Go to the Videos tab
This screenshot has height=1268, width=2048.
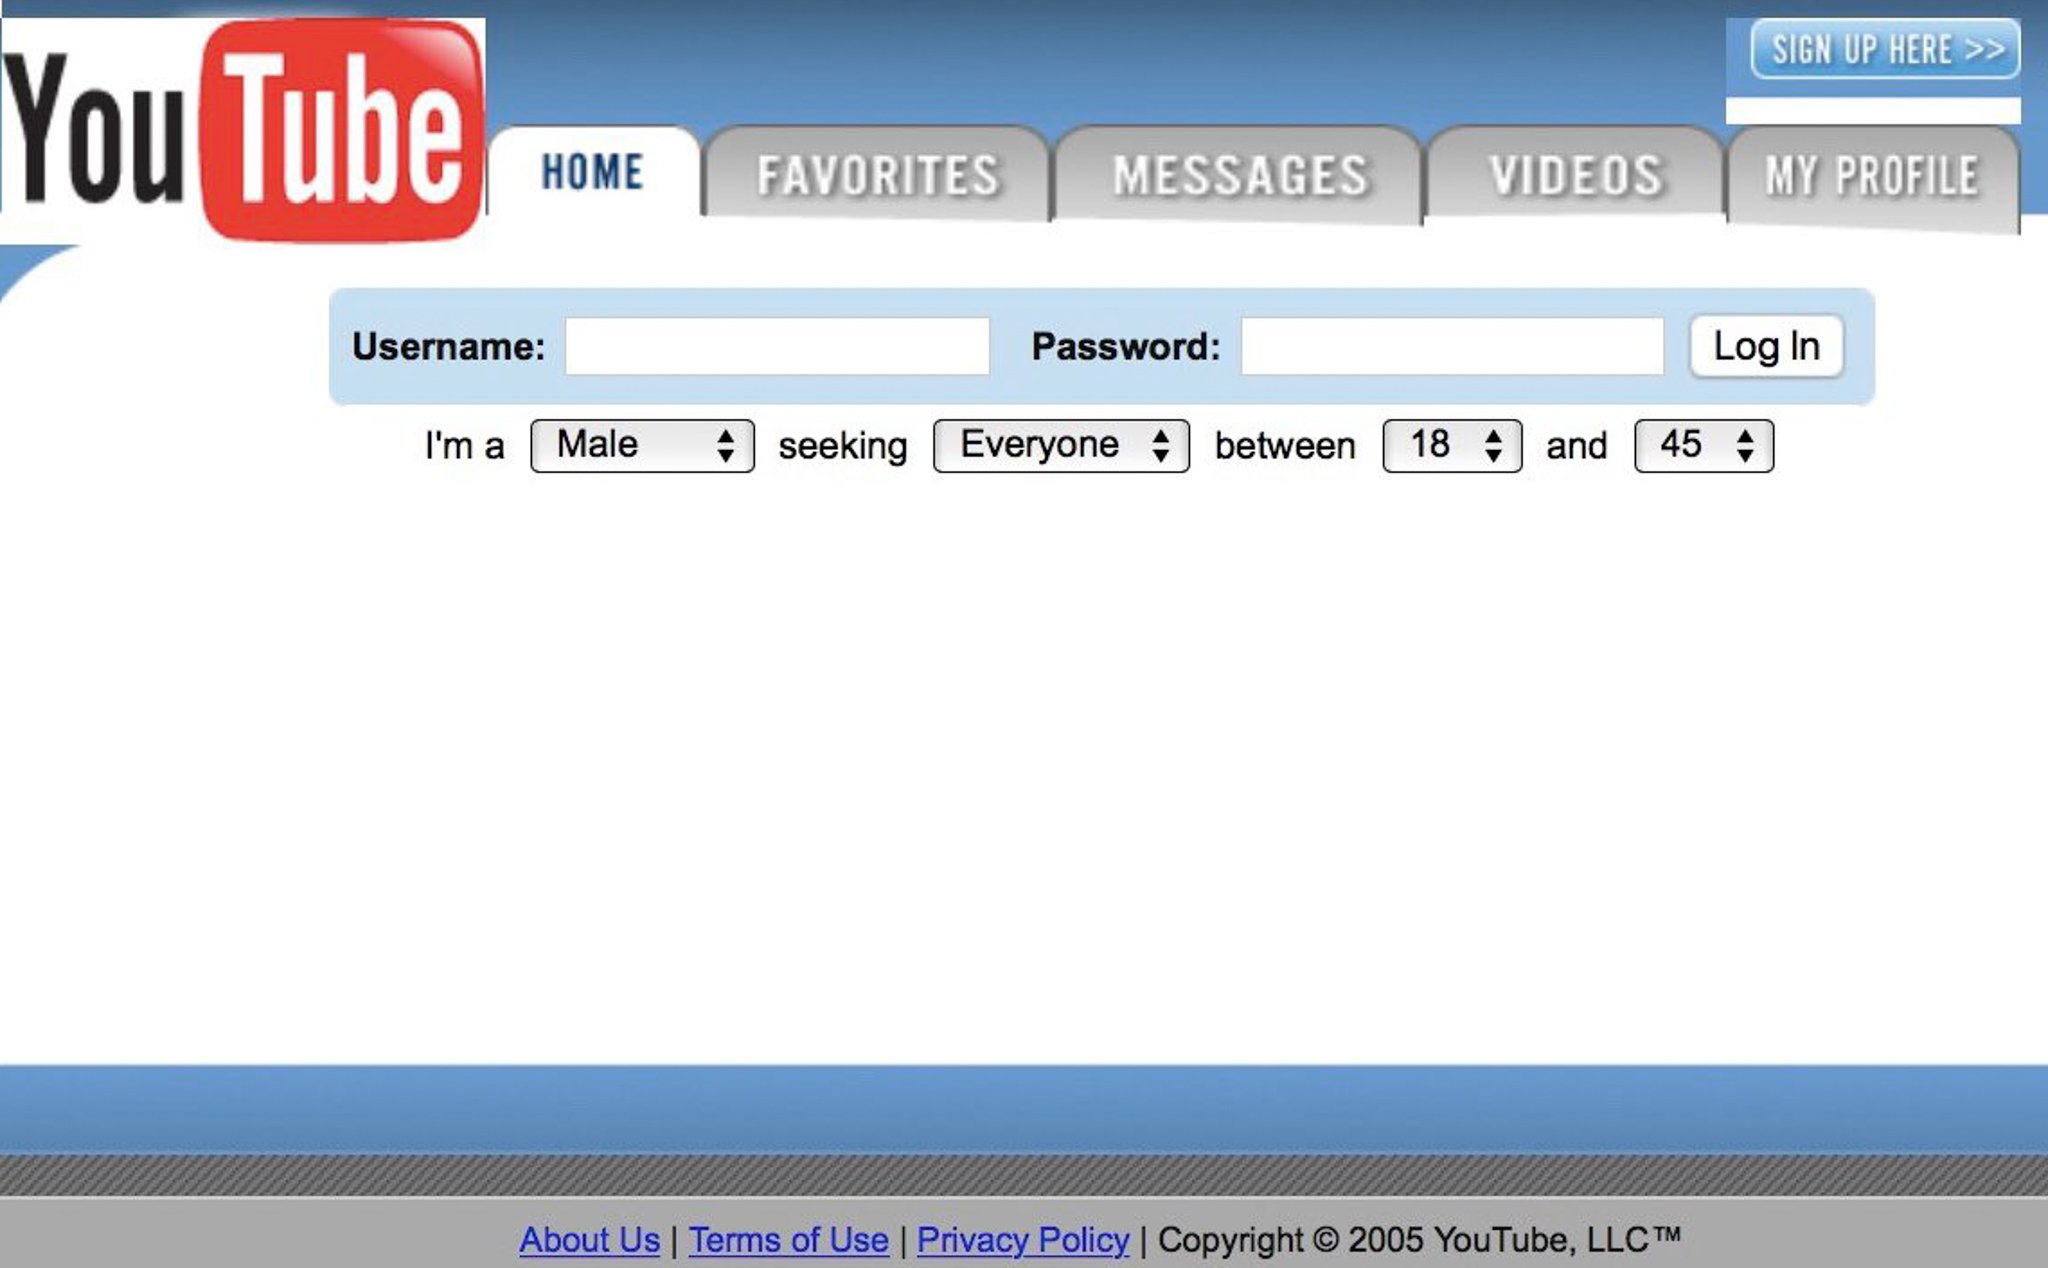1575,175
